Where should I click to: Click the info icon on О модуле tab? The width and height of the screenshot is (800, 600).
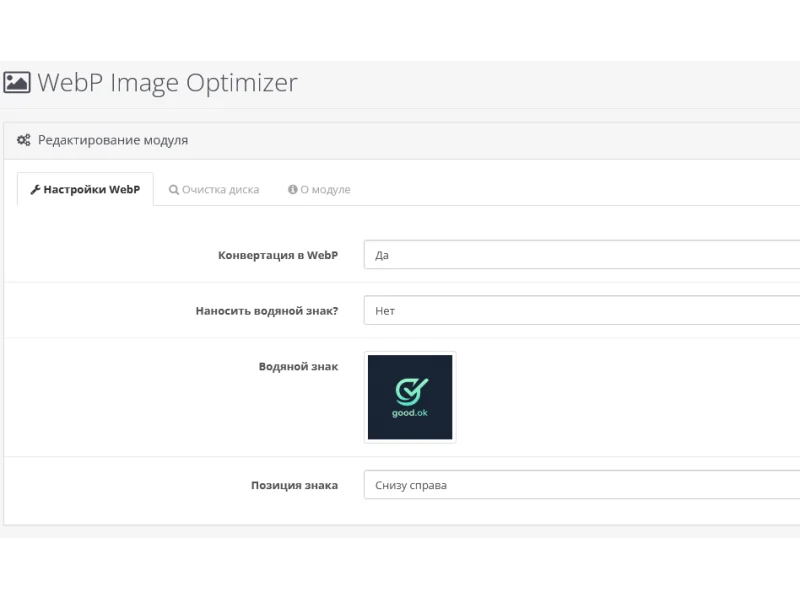[x=293, y=190]
